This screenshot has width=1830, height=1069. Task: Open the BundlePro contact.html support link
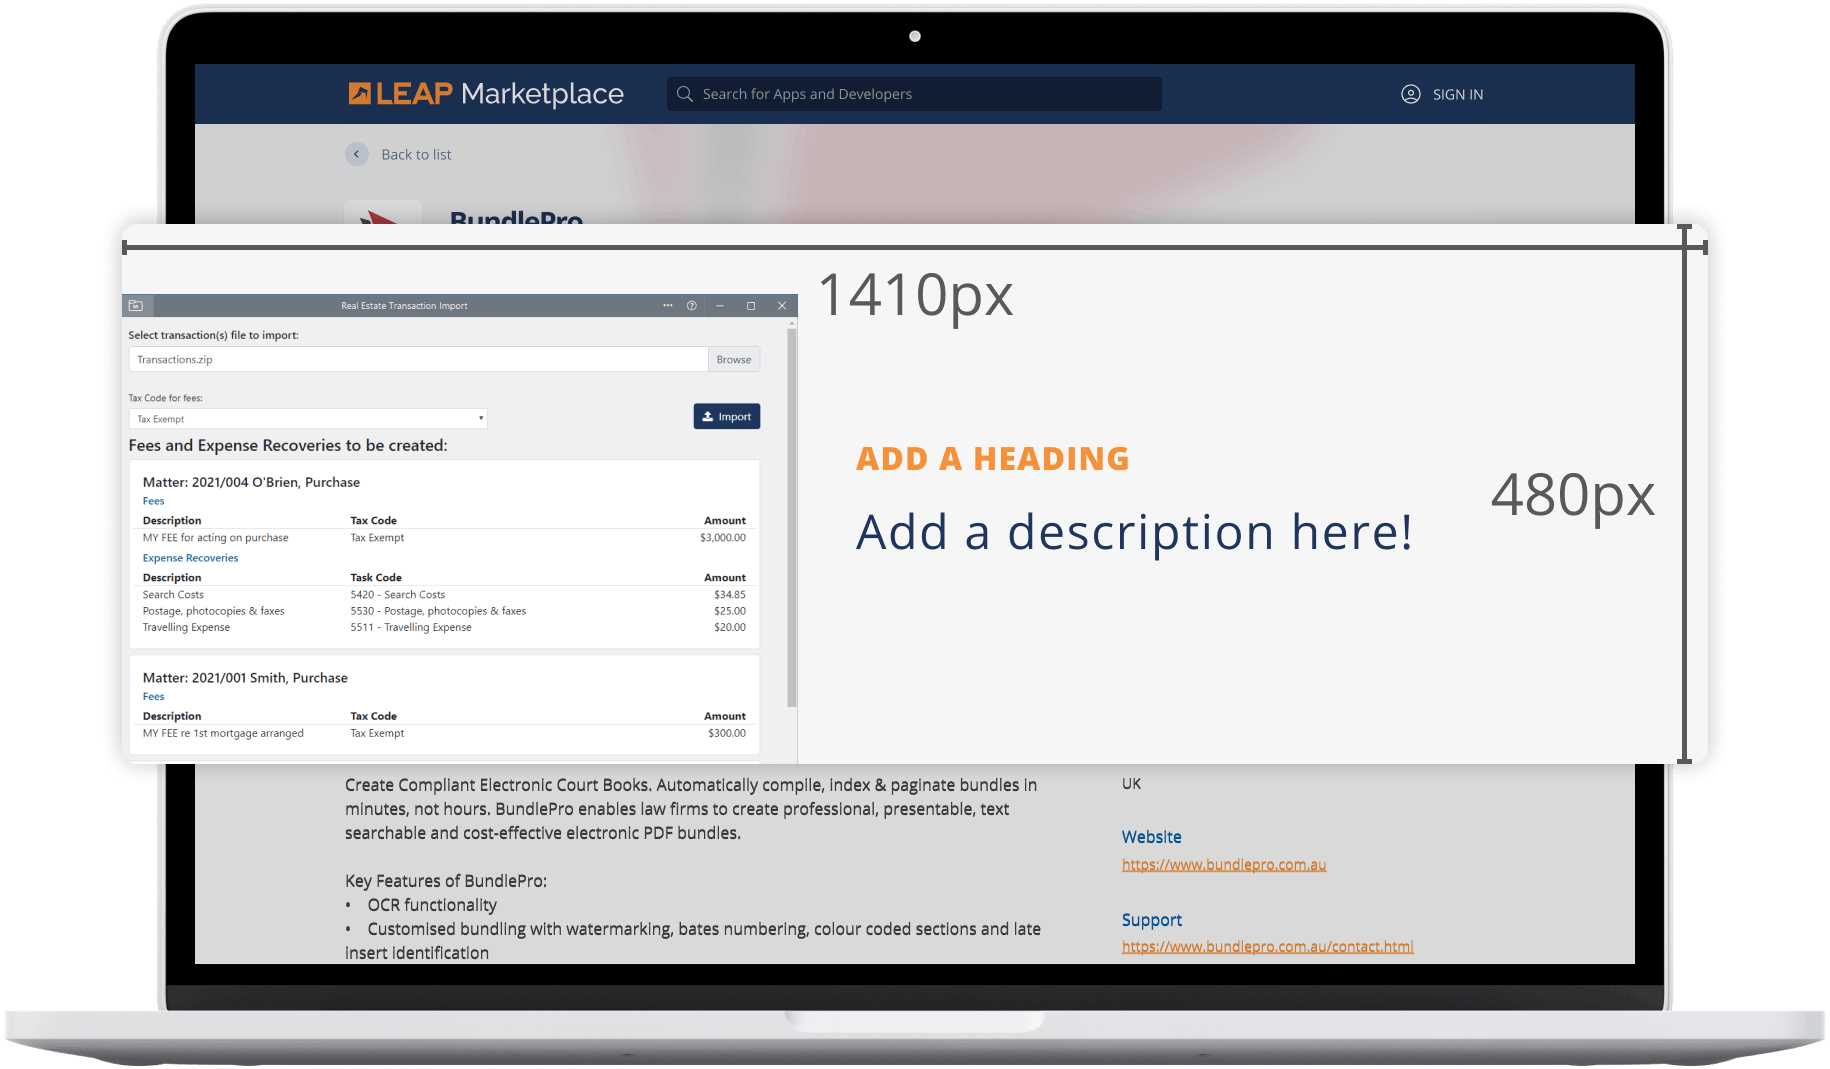(x=1267, y=947)
